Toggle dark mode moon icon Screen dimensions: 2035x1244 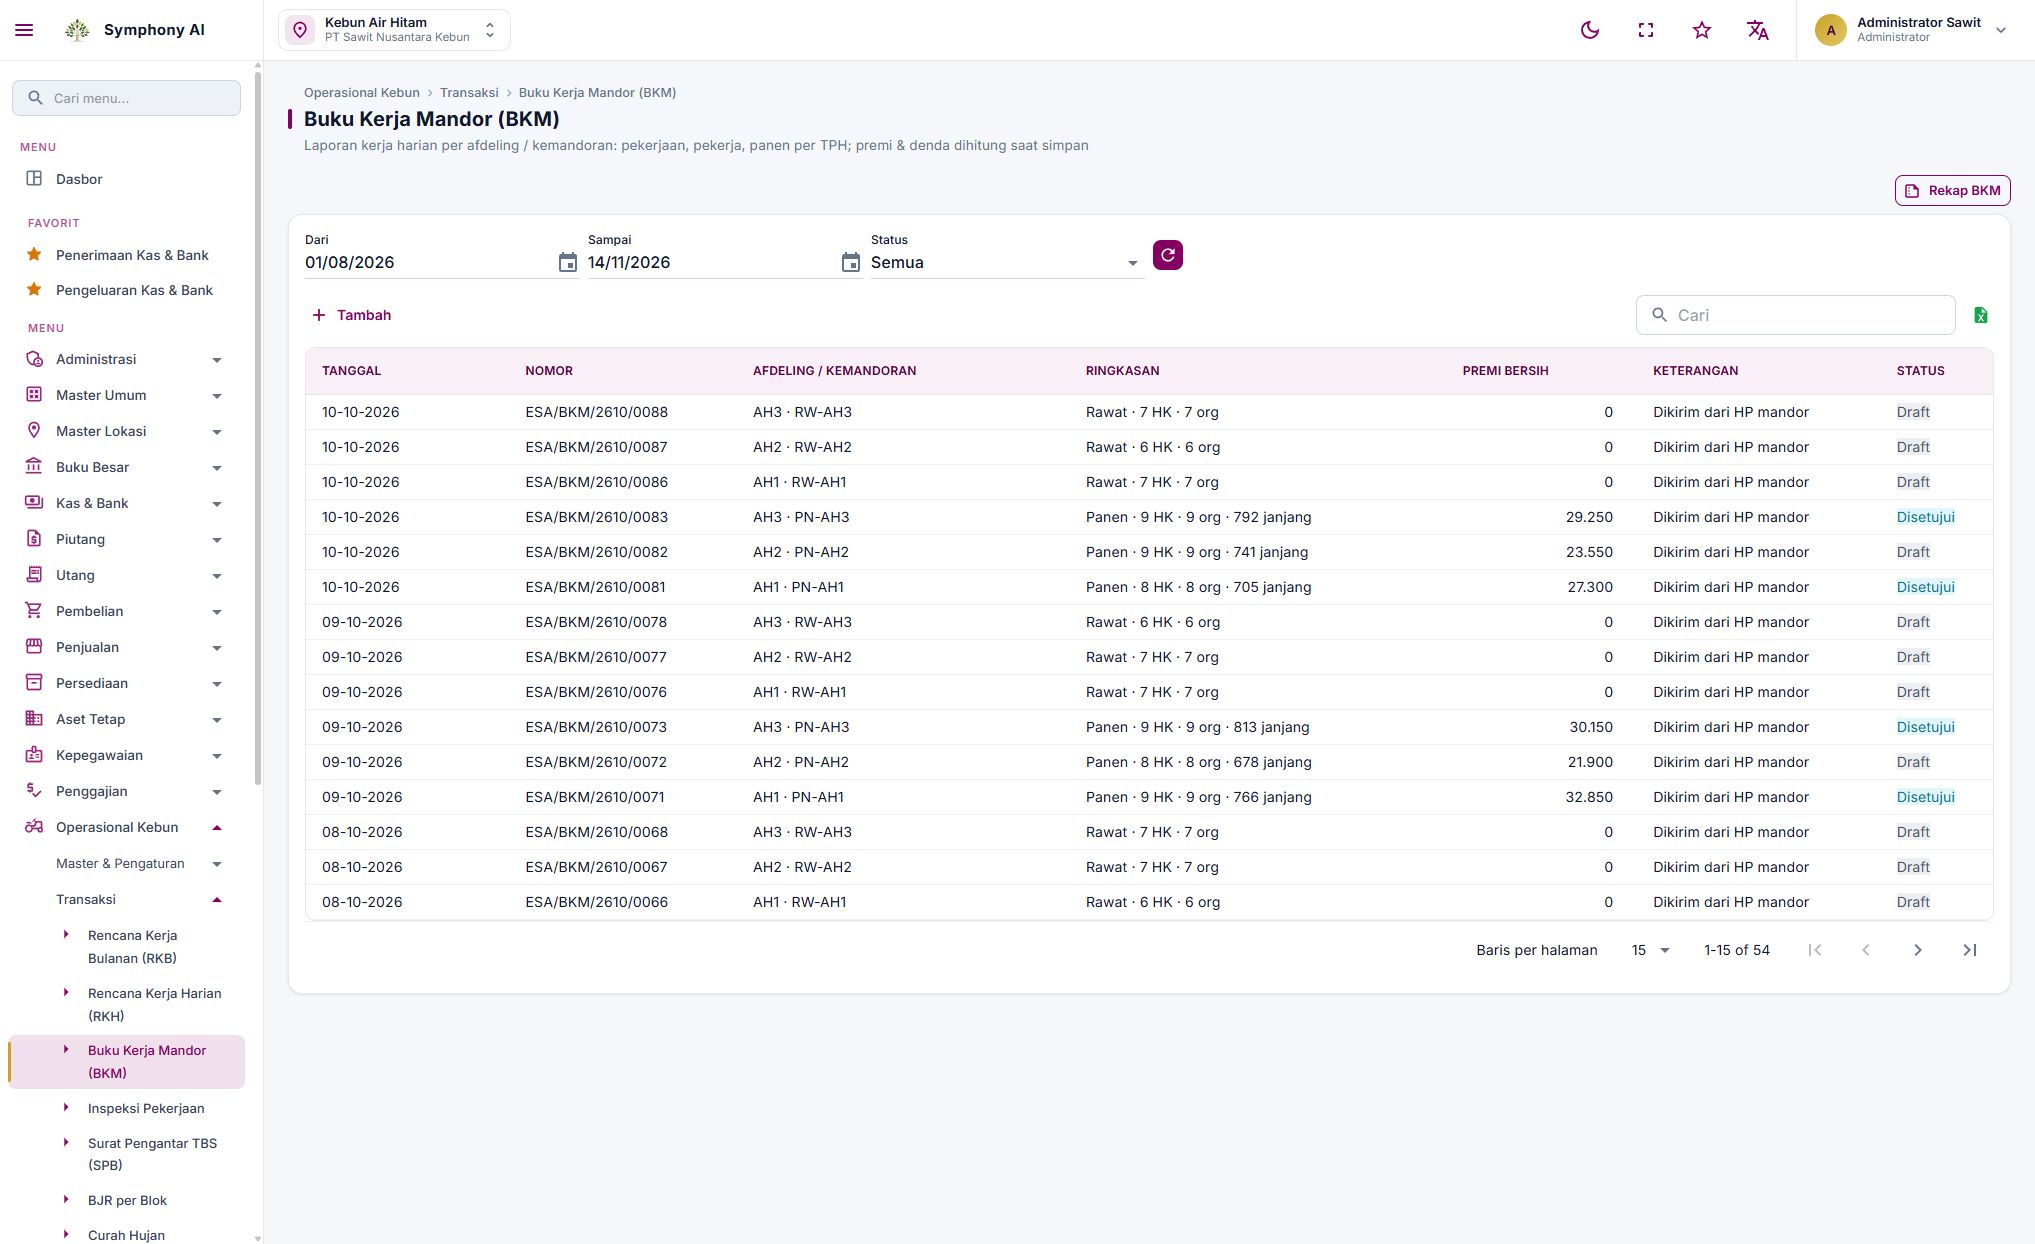tap(1590, 30)
